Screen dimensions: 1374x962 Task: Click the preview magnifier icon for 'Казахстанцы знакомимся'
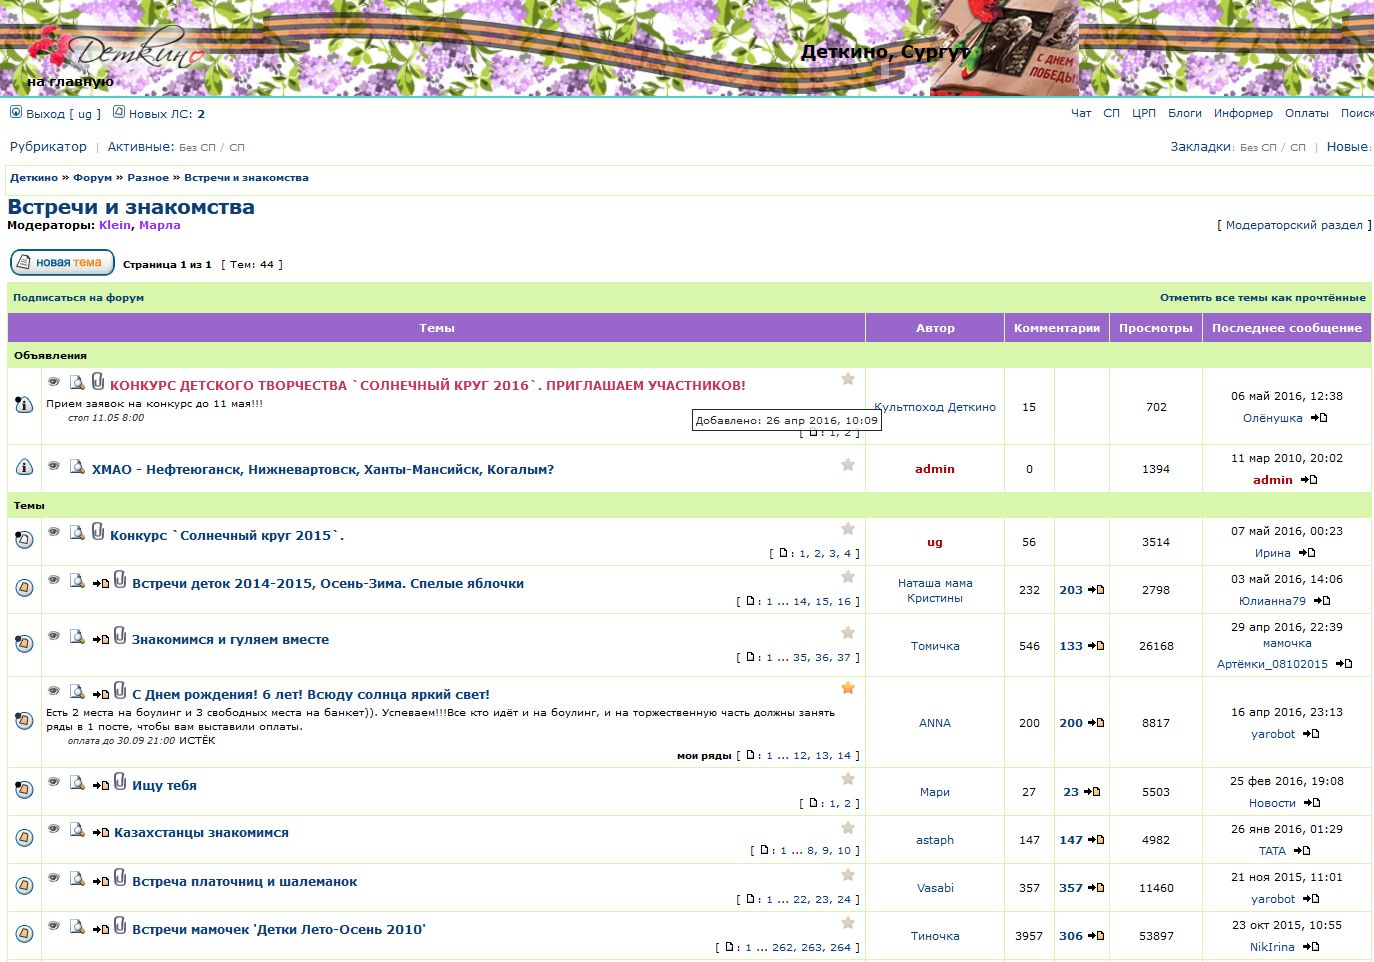pos(77,830)
